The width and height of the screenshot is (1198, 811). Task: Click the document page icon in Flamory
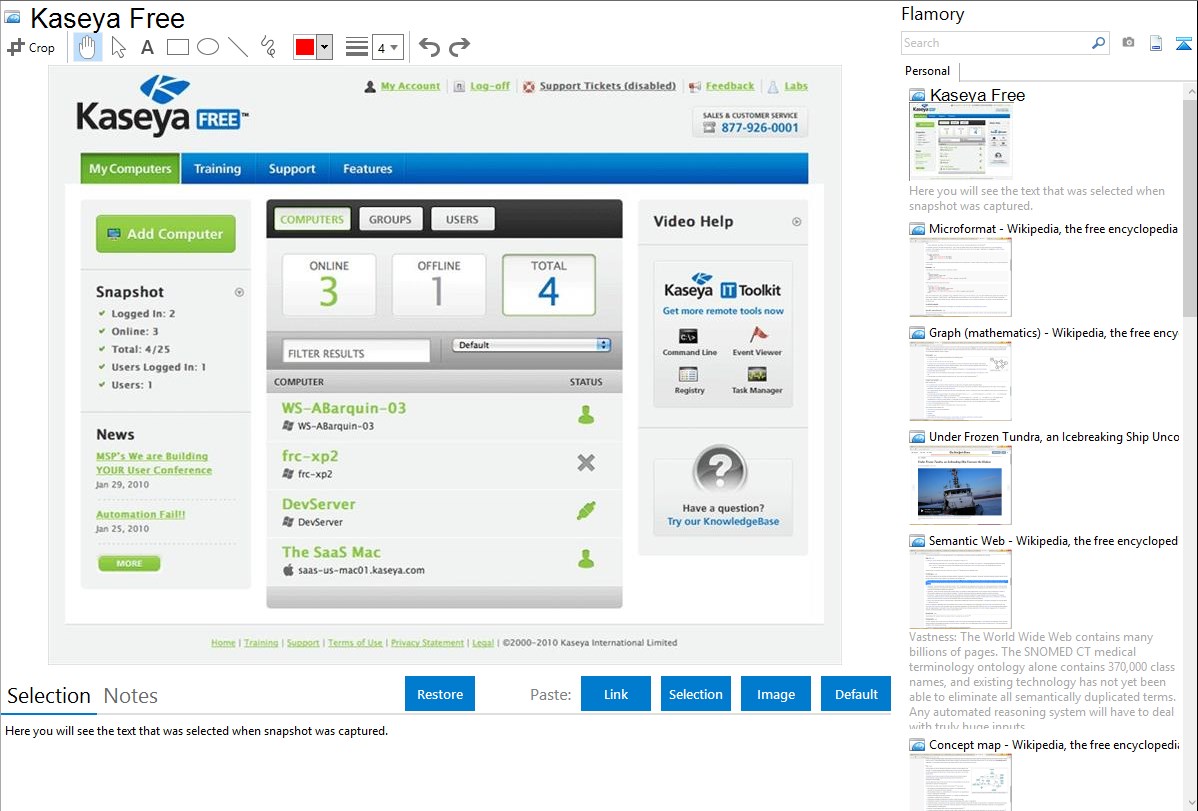coord(1156,43)
